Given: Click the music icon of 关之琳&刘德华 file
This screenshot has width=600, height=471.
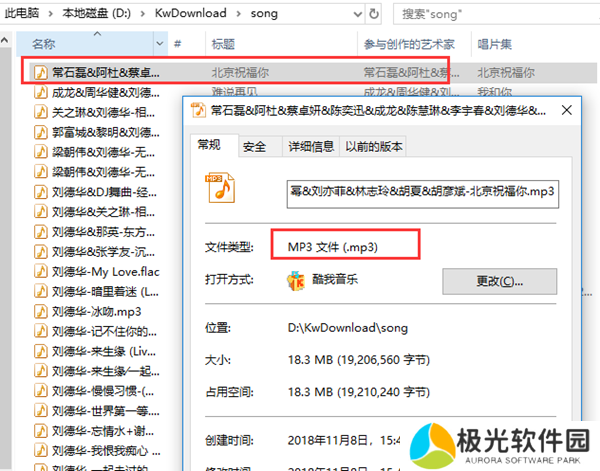Looking at the screenshot, I should point(41,112).
